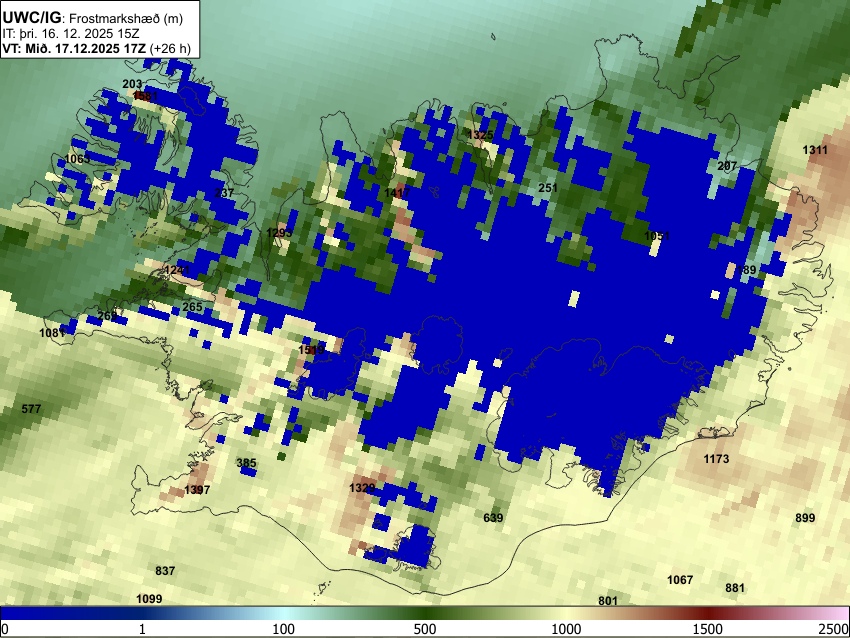Click map value 1051 in the east

point(657,236)
